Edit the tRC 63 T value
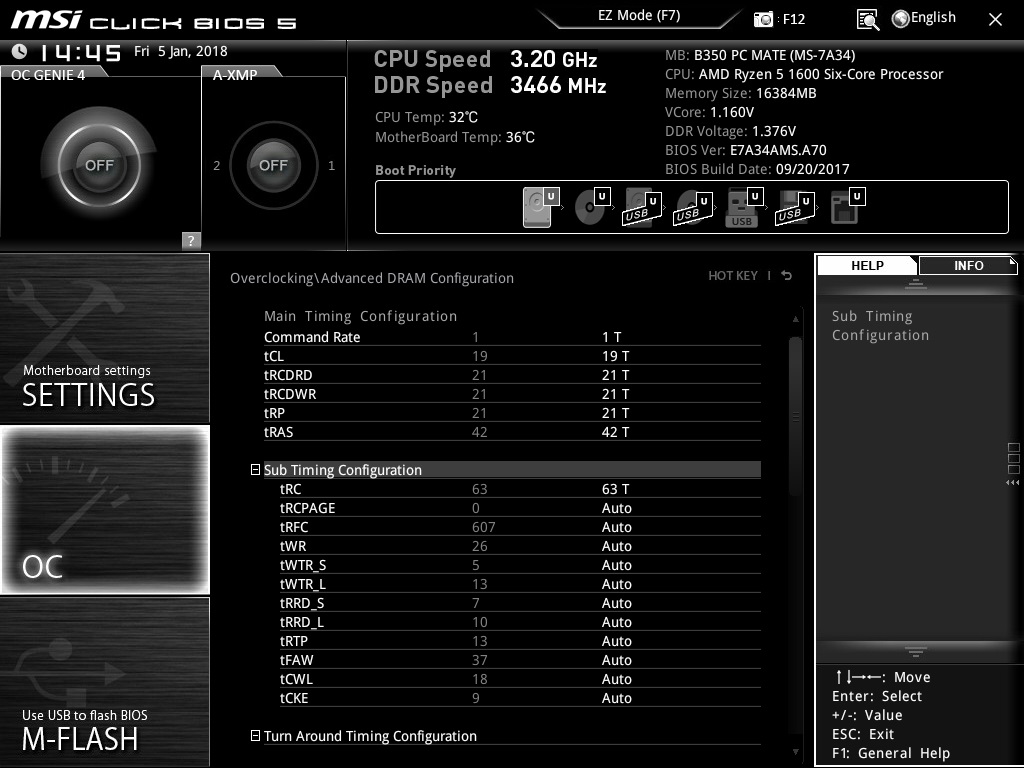This screenshot has width=1024, height=768. [x=615, y=489]
